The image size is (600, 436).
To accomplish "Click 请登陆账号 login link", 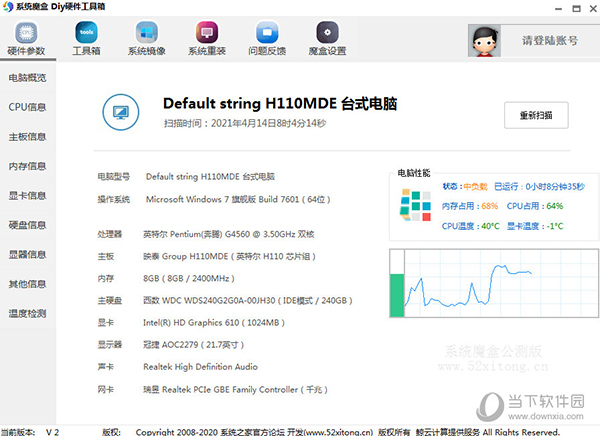I will [x=549, y=41].
